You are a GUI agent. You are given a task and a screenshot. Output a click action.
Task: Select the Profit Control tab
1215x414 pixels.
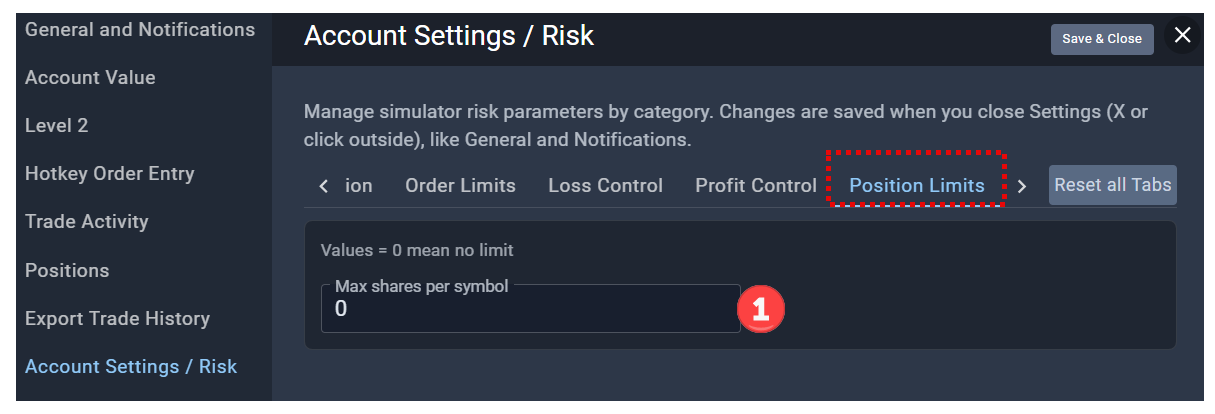pos(756,185)
